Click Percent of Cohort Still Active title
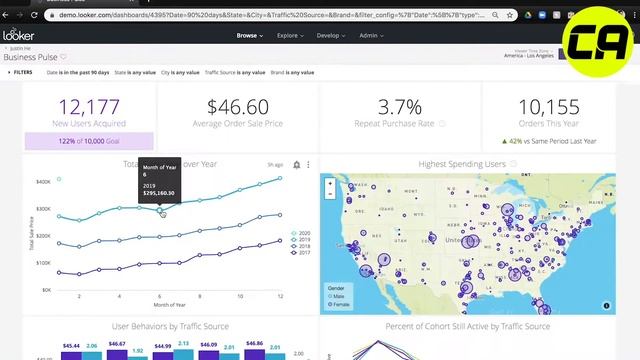This screenshot has width=640, height=360. [468, 326]
